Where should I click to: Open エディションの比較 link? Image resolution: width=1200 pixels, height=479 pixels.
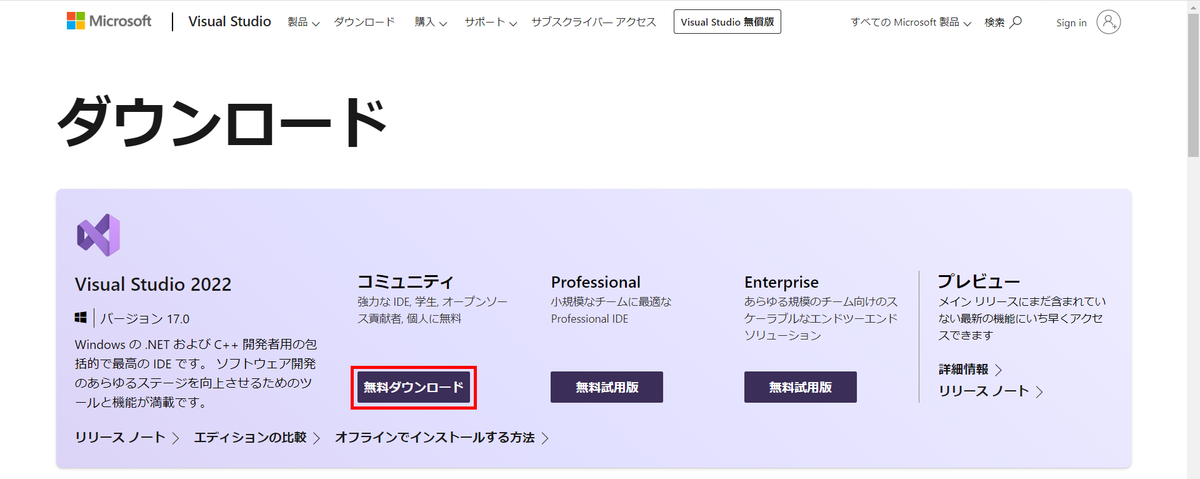click(257, 438)
